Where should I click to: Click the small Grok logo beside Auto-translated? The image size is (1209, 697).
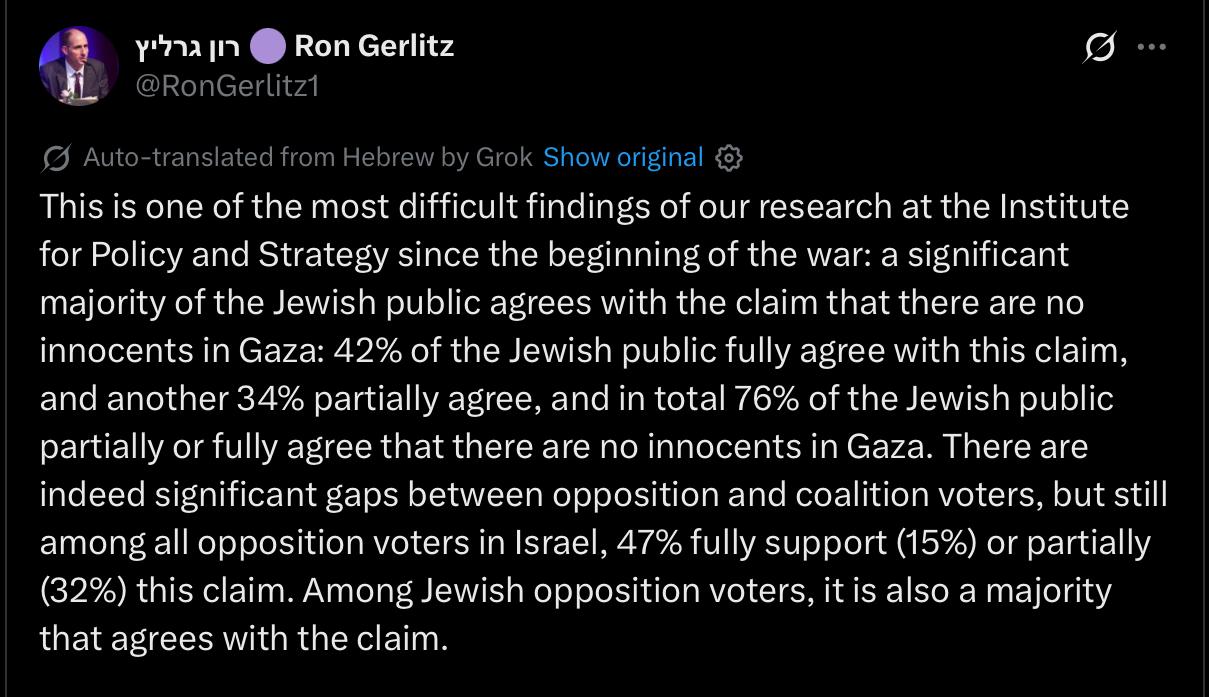point(57,158)
